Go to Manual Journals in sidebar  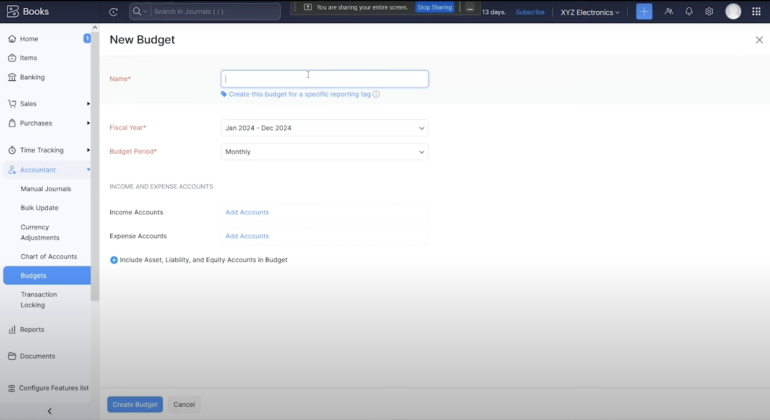[x=46, y=189]
